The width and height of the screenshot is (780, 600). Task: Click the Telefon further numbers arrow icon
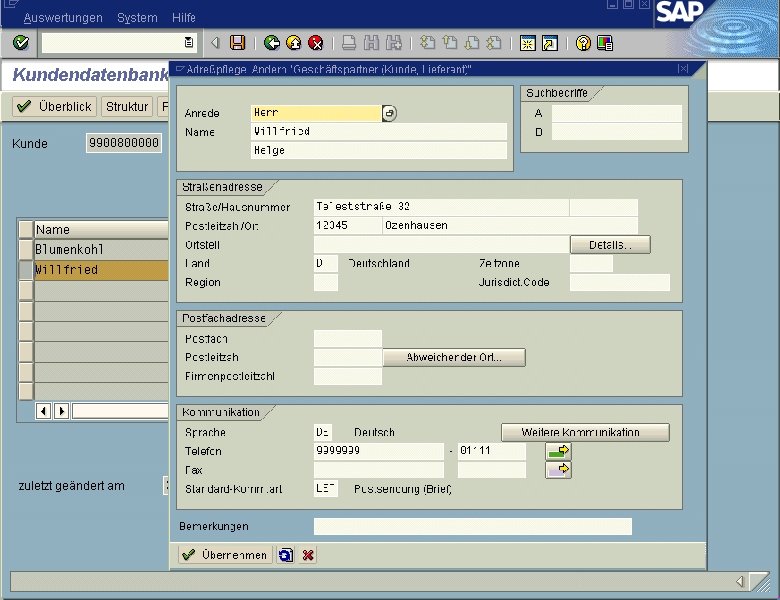click(x=559, y=451)
